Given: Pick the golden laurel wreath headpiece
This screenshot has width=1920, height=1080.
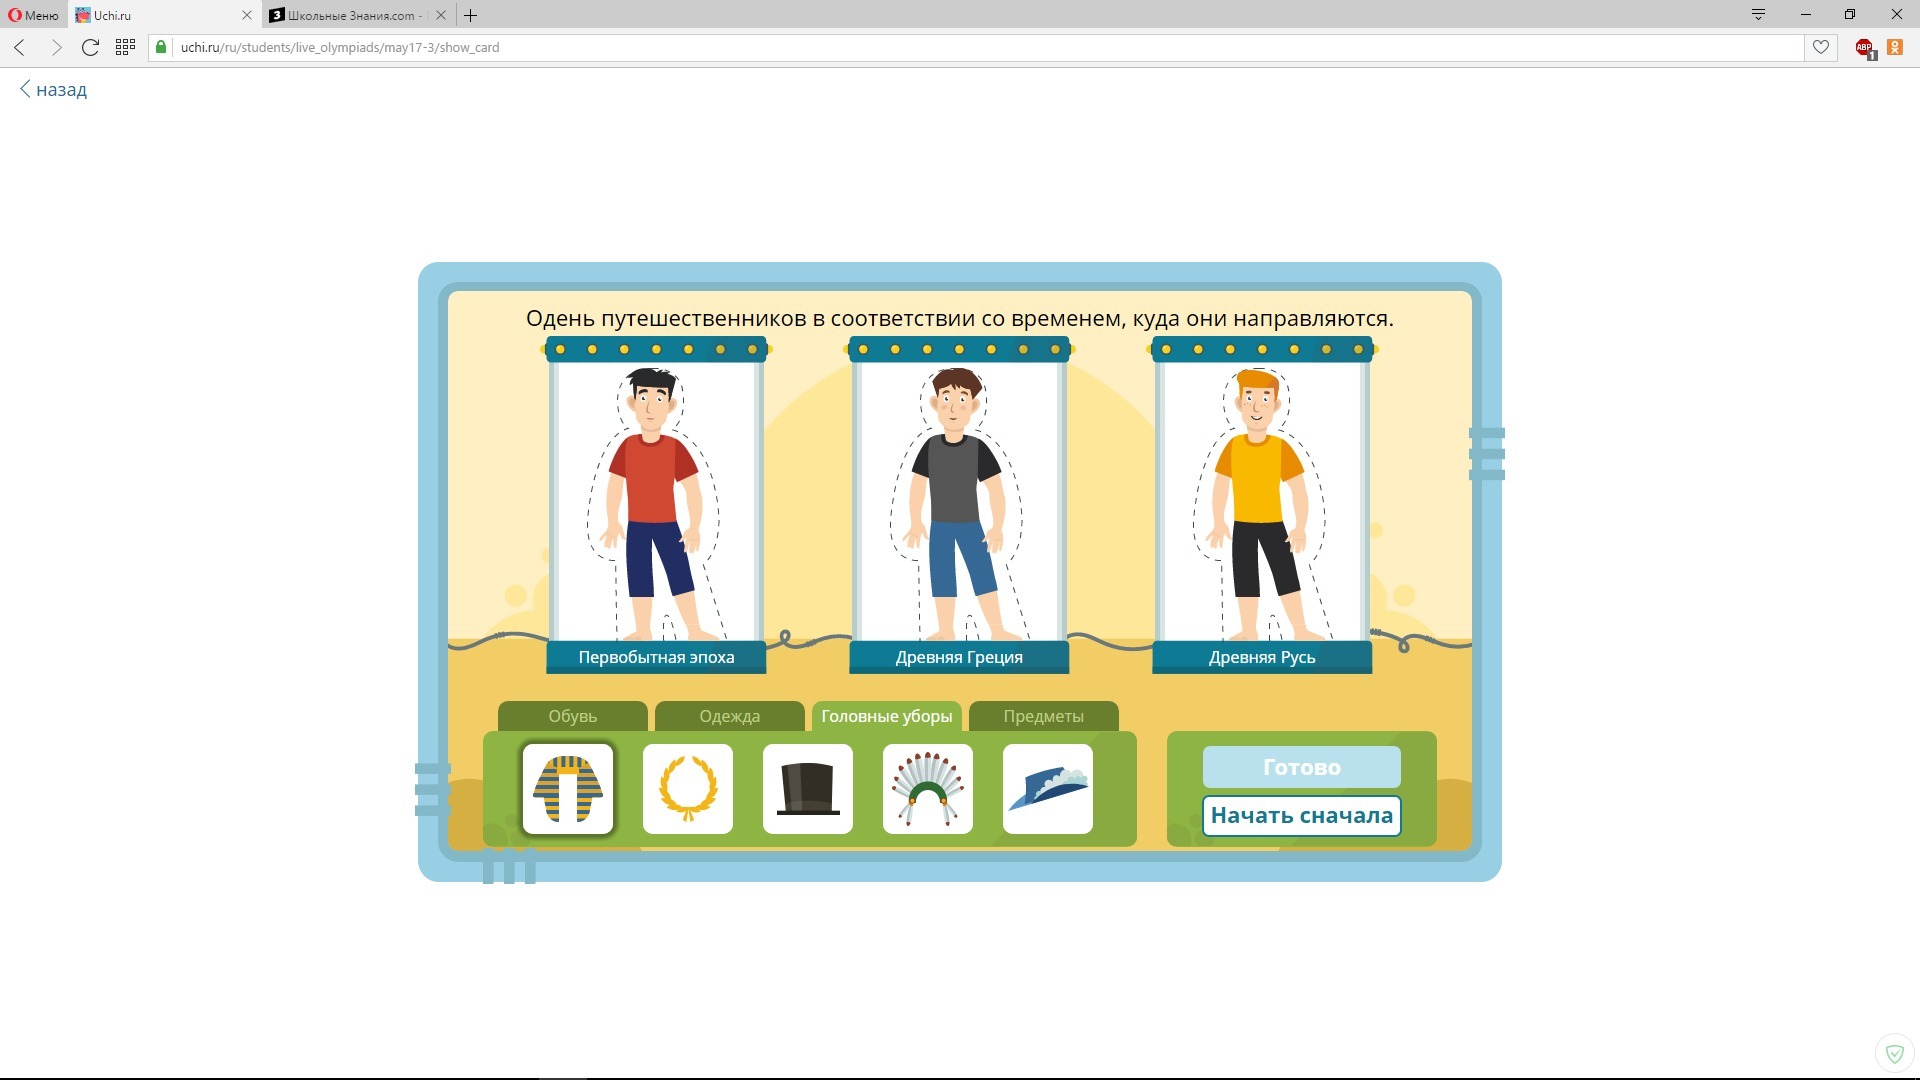Looking at the screenshot, I should point(687,789).
